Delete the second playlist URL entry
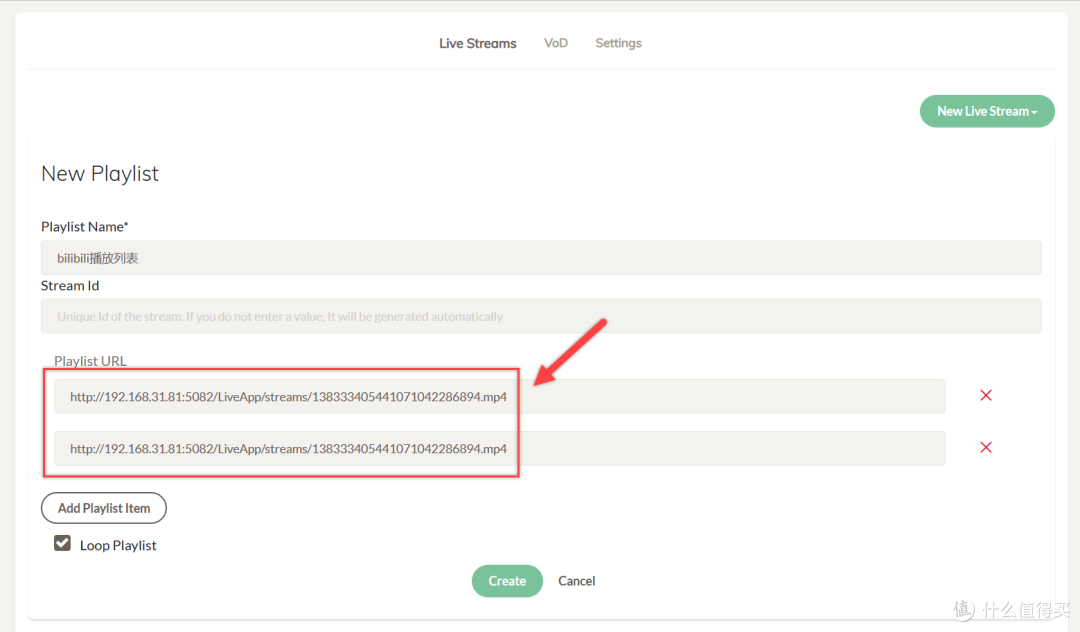The image size is (1080, 632). pos(985,448)
